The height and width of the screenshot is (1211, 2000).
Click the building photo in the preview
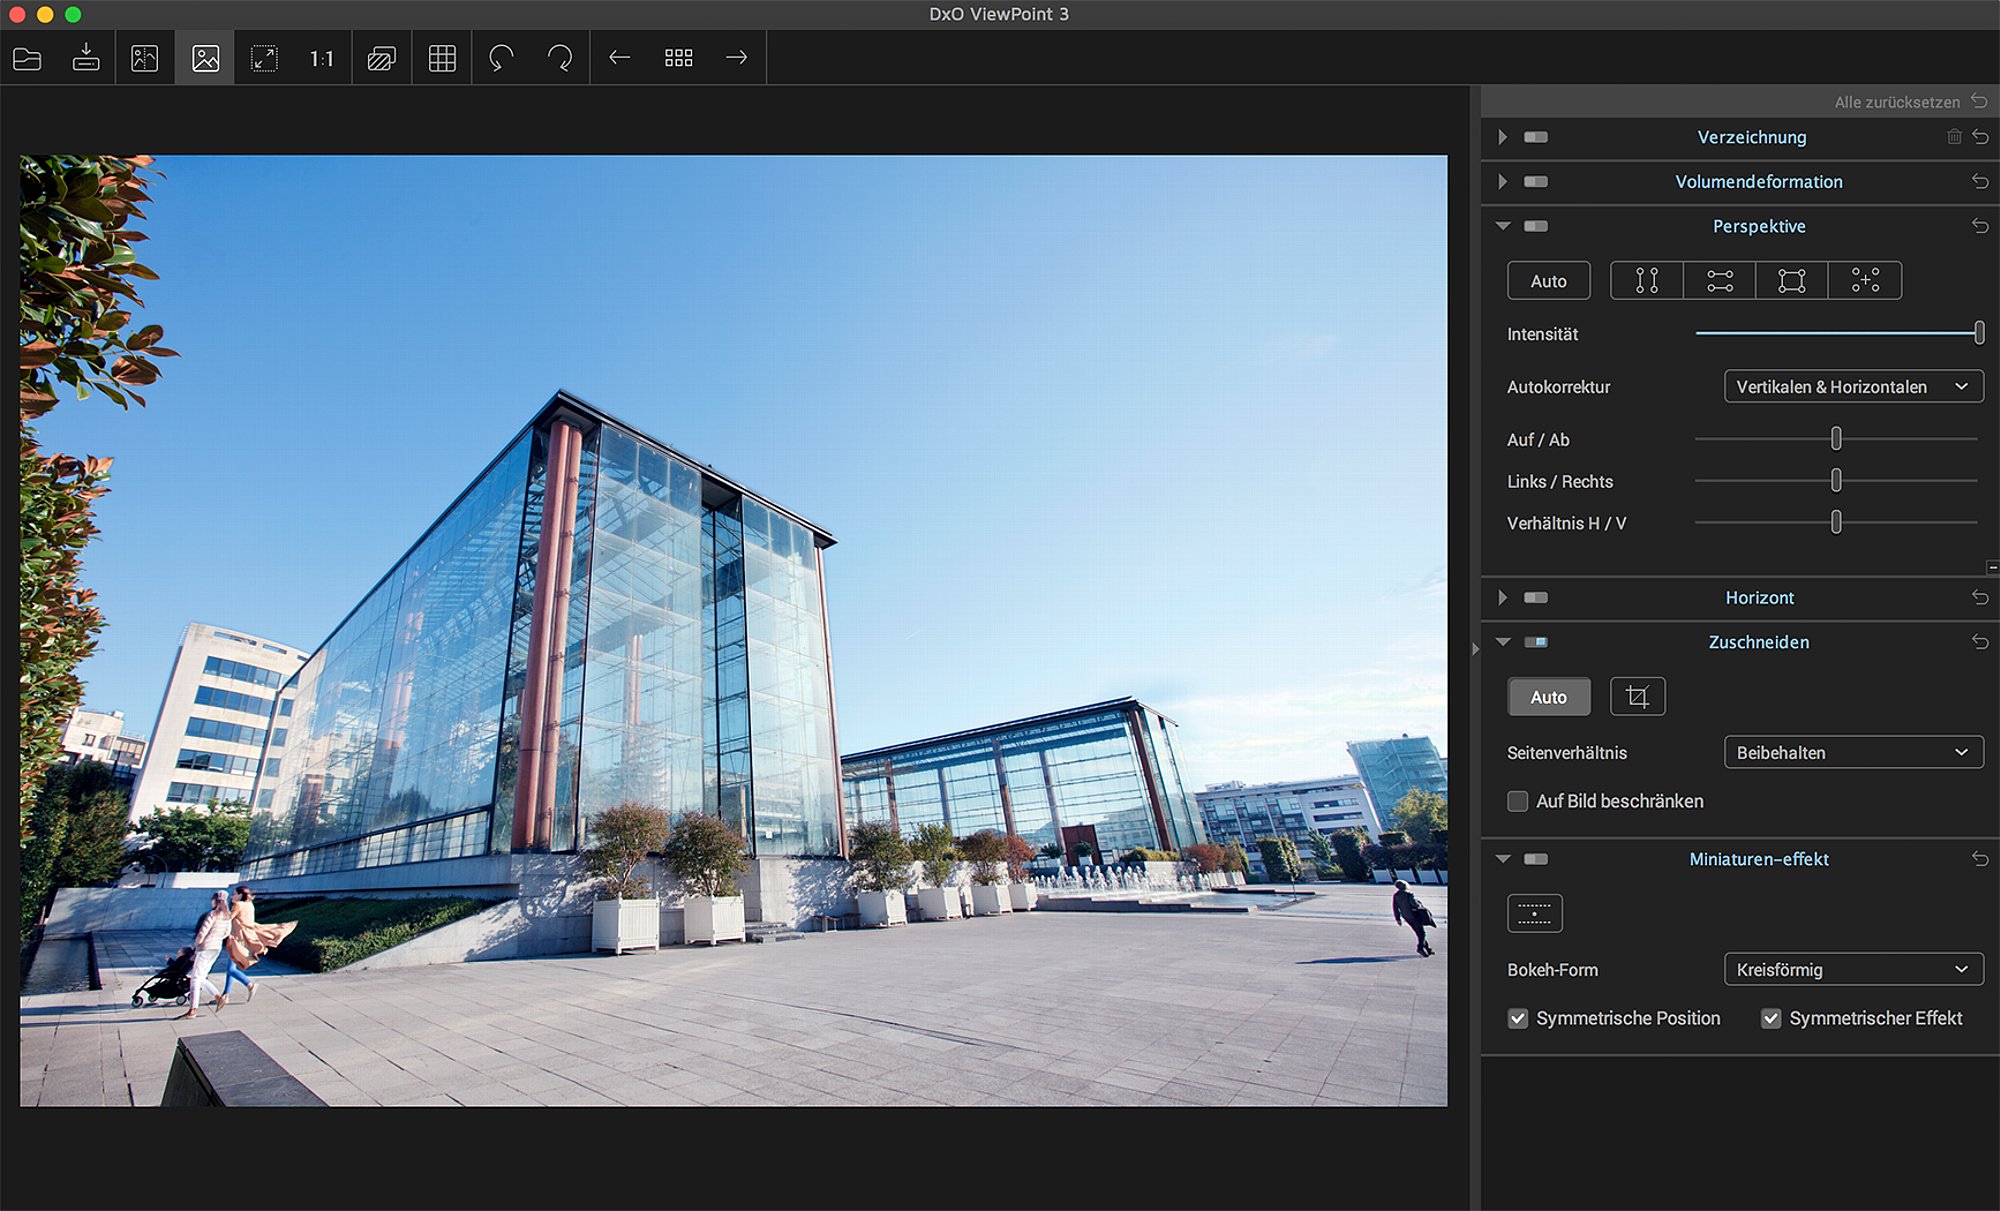733,630
